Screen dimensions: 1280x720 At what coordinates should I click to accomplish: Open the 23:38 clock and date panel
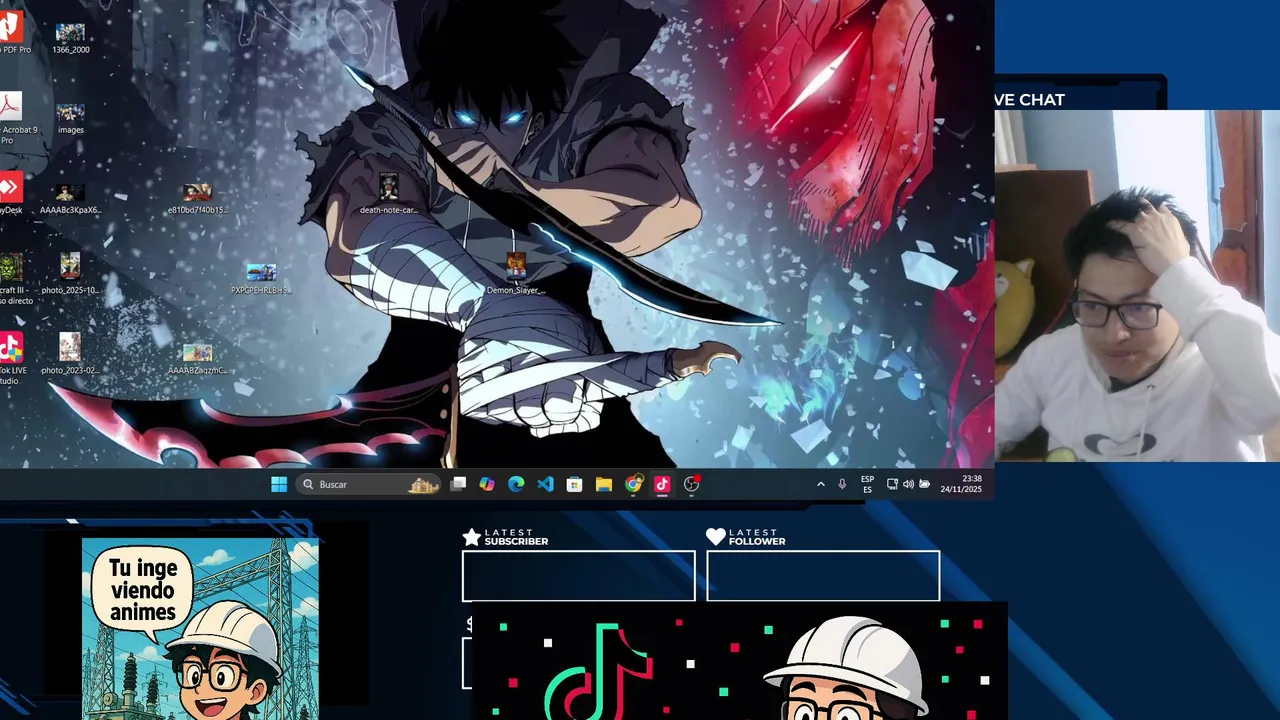coord(961,484)
